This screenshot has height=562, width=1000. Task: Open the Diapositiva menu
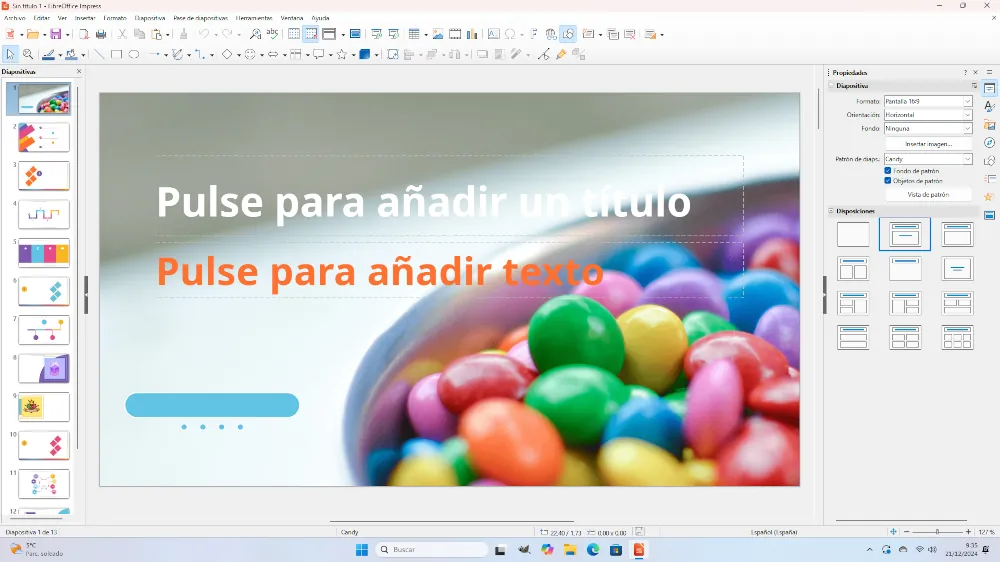click(150, 18)
